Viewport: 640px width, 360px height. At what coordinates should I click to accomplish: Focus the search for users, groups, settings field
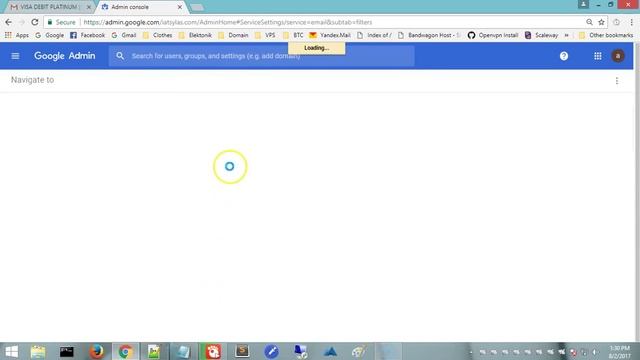click(x=261, y=56)
